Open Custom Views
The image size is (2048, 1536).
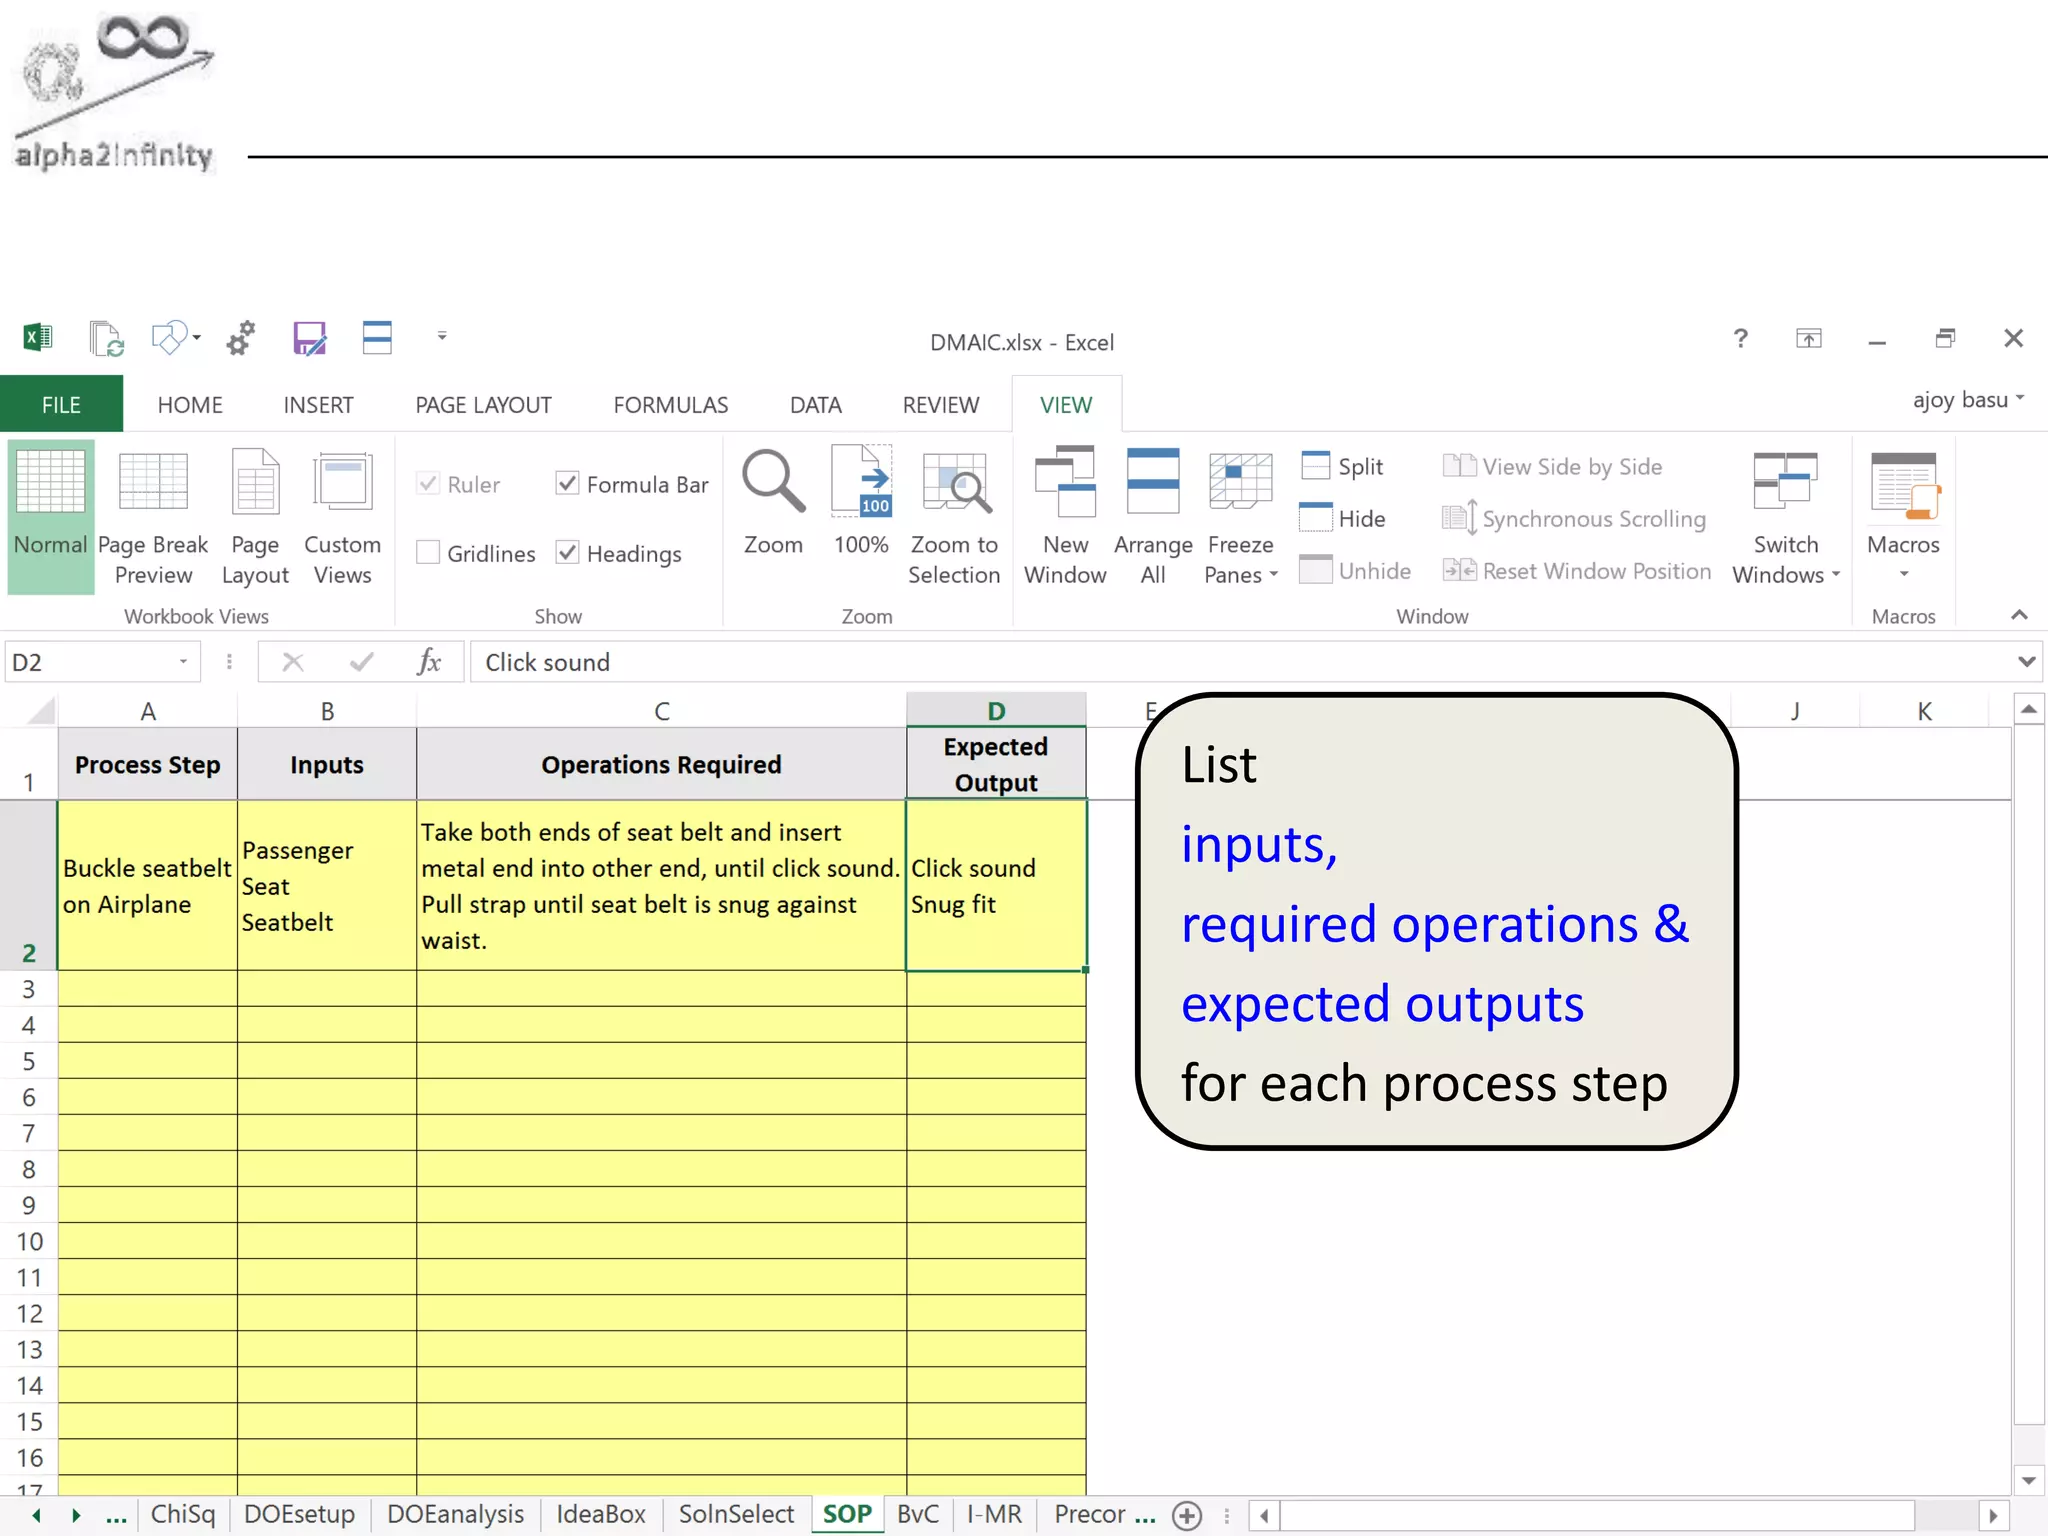click(342, 515)
